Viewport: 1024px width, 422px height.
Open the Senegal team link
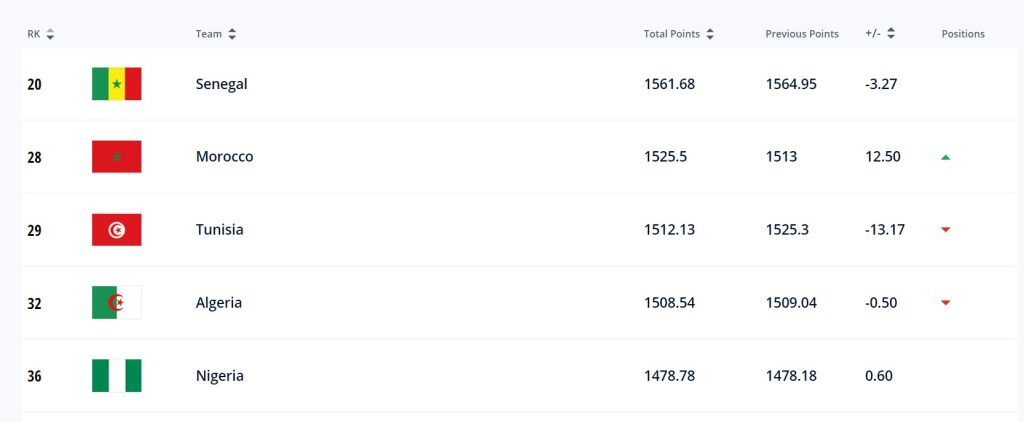point(221,84)
